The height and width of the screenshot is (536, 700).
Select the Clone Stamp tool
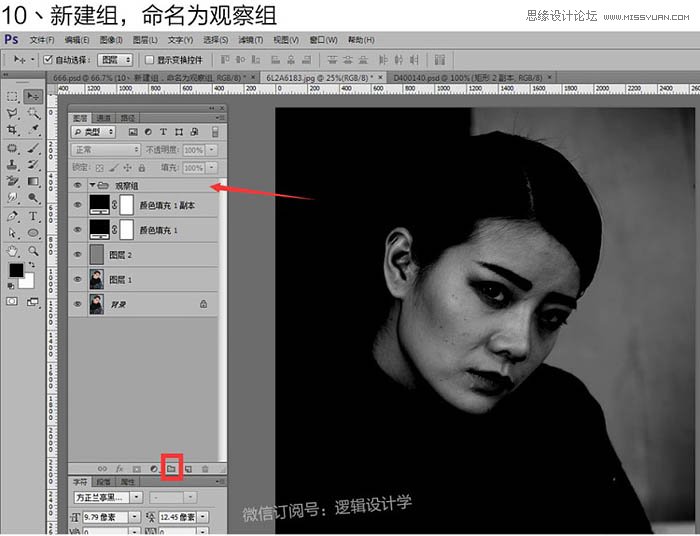coord(12,164)
